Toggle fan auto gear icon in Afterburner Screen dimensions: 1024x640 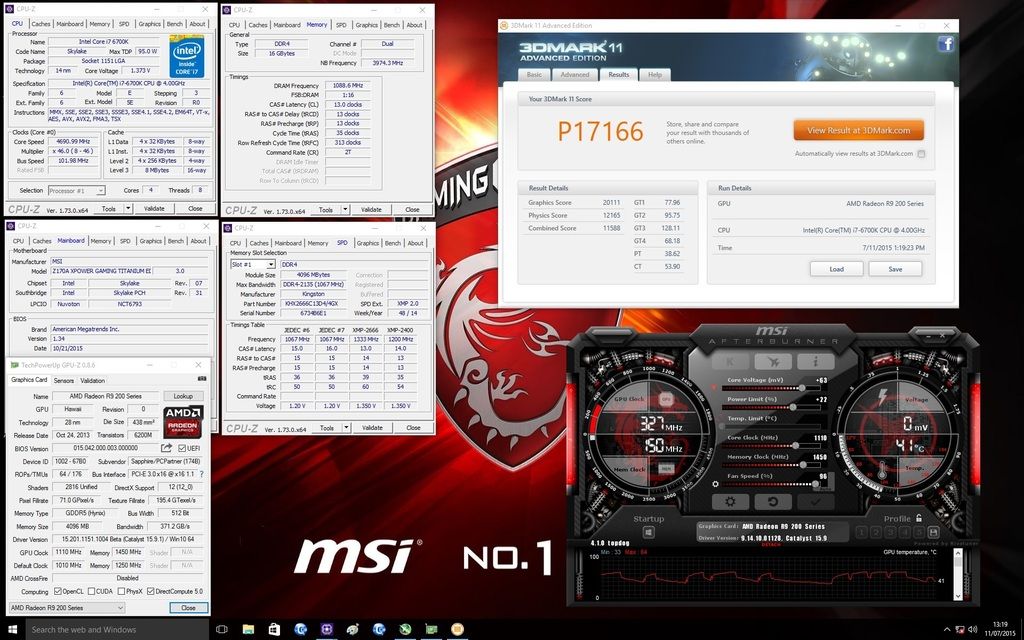click(x=715, y=484)
